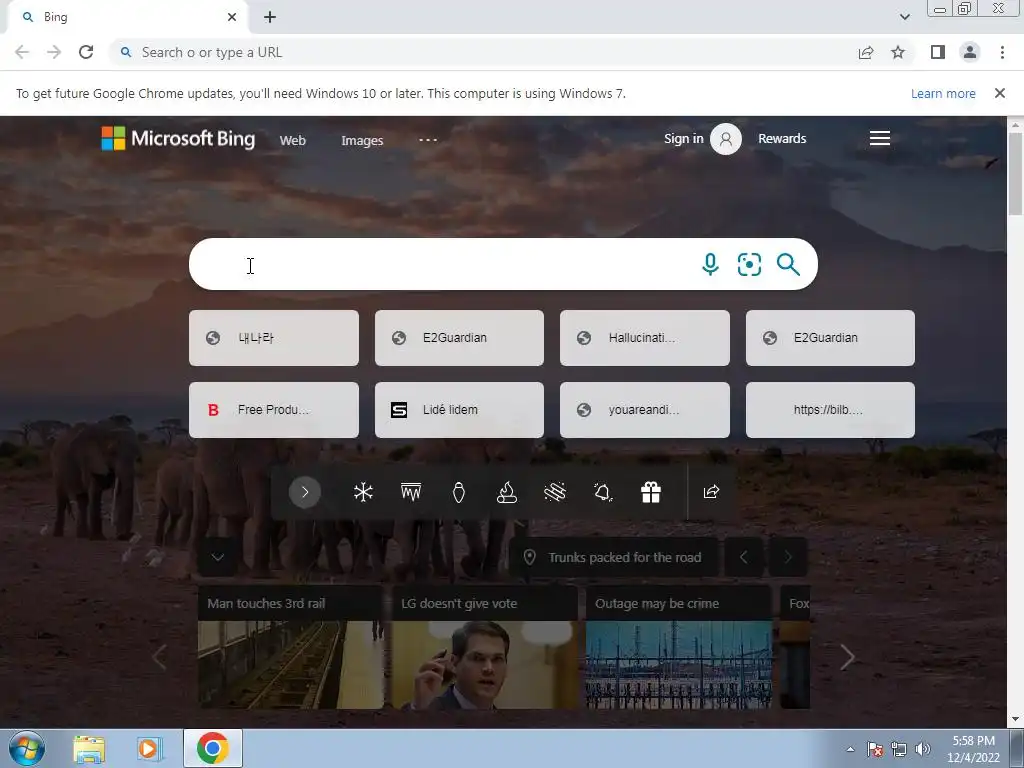Screen dimensions: 1024x768
Task: Open Chrome side panel
Action: 938,52
